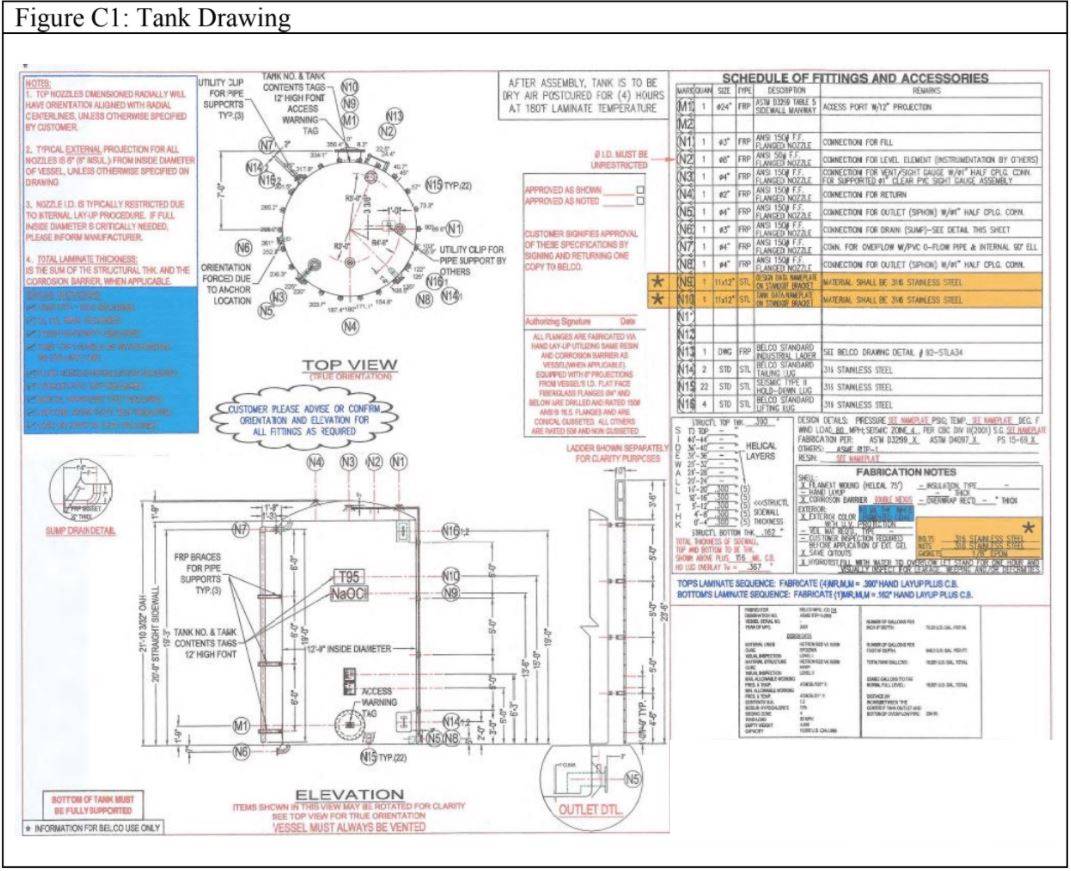Click the N7 balloon in the elevation view
Screen dimensions: 1071x871
click(240, 529)
